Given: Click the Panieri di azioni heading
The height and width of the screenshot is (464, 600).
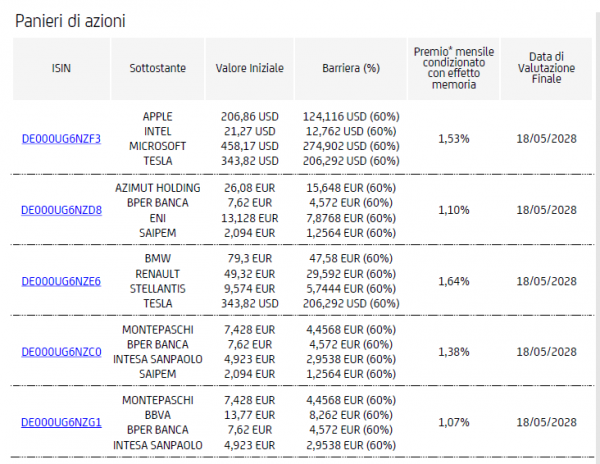Looking at the screenshot, I should 70,21.
